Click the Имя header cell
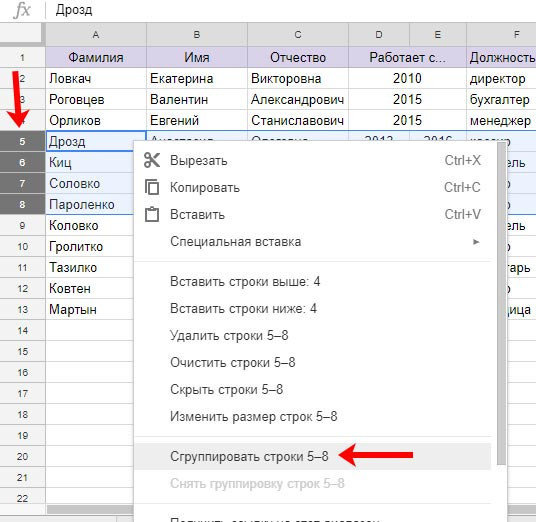 coord(197,57)
